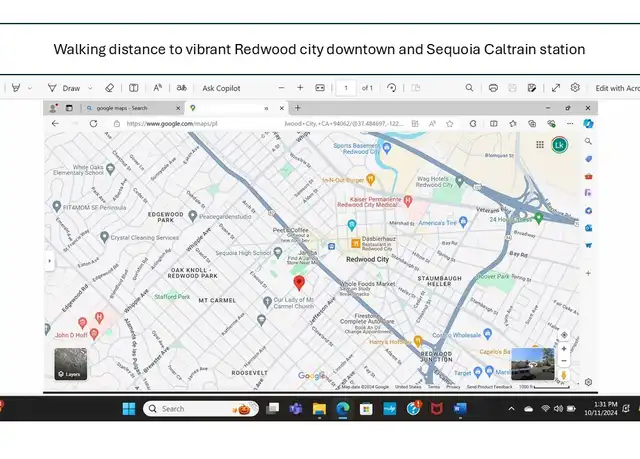Open File Explorer from taskbar
The height and width of the screenshot is (459, 640).
(x=319, y=408)
